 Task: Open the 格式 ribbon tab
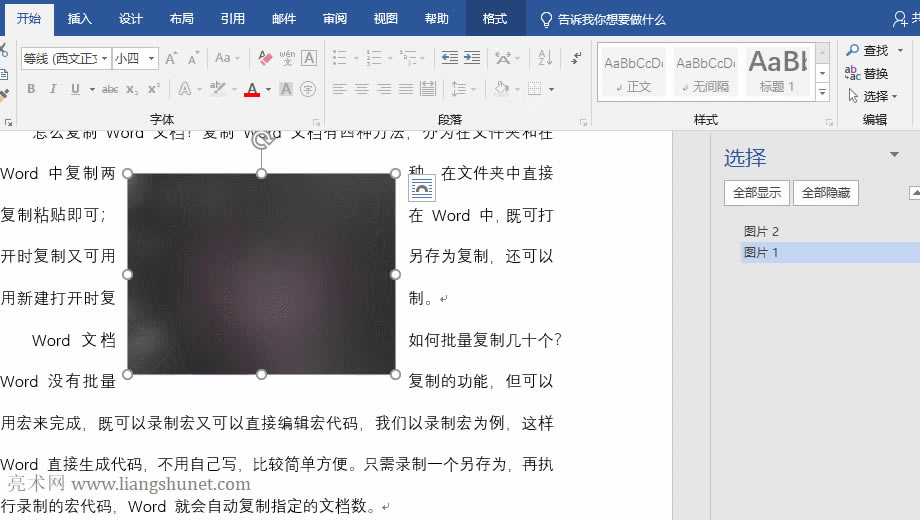pyautogui.click(x=494, y=18)
